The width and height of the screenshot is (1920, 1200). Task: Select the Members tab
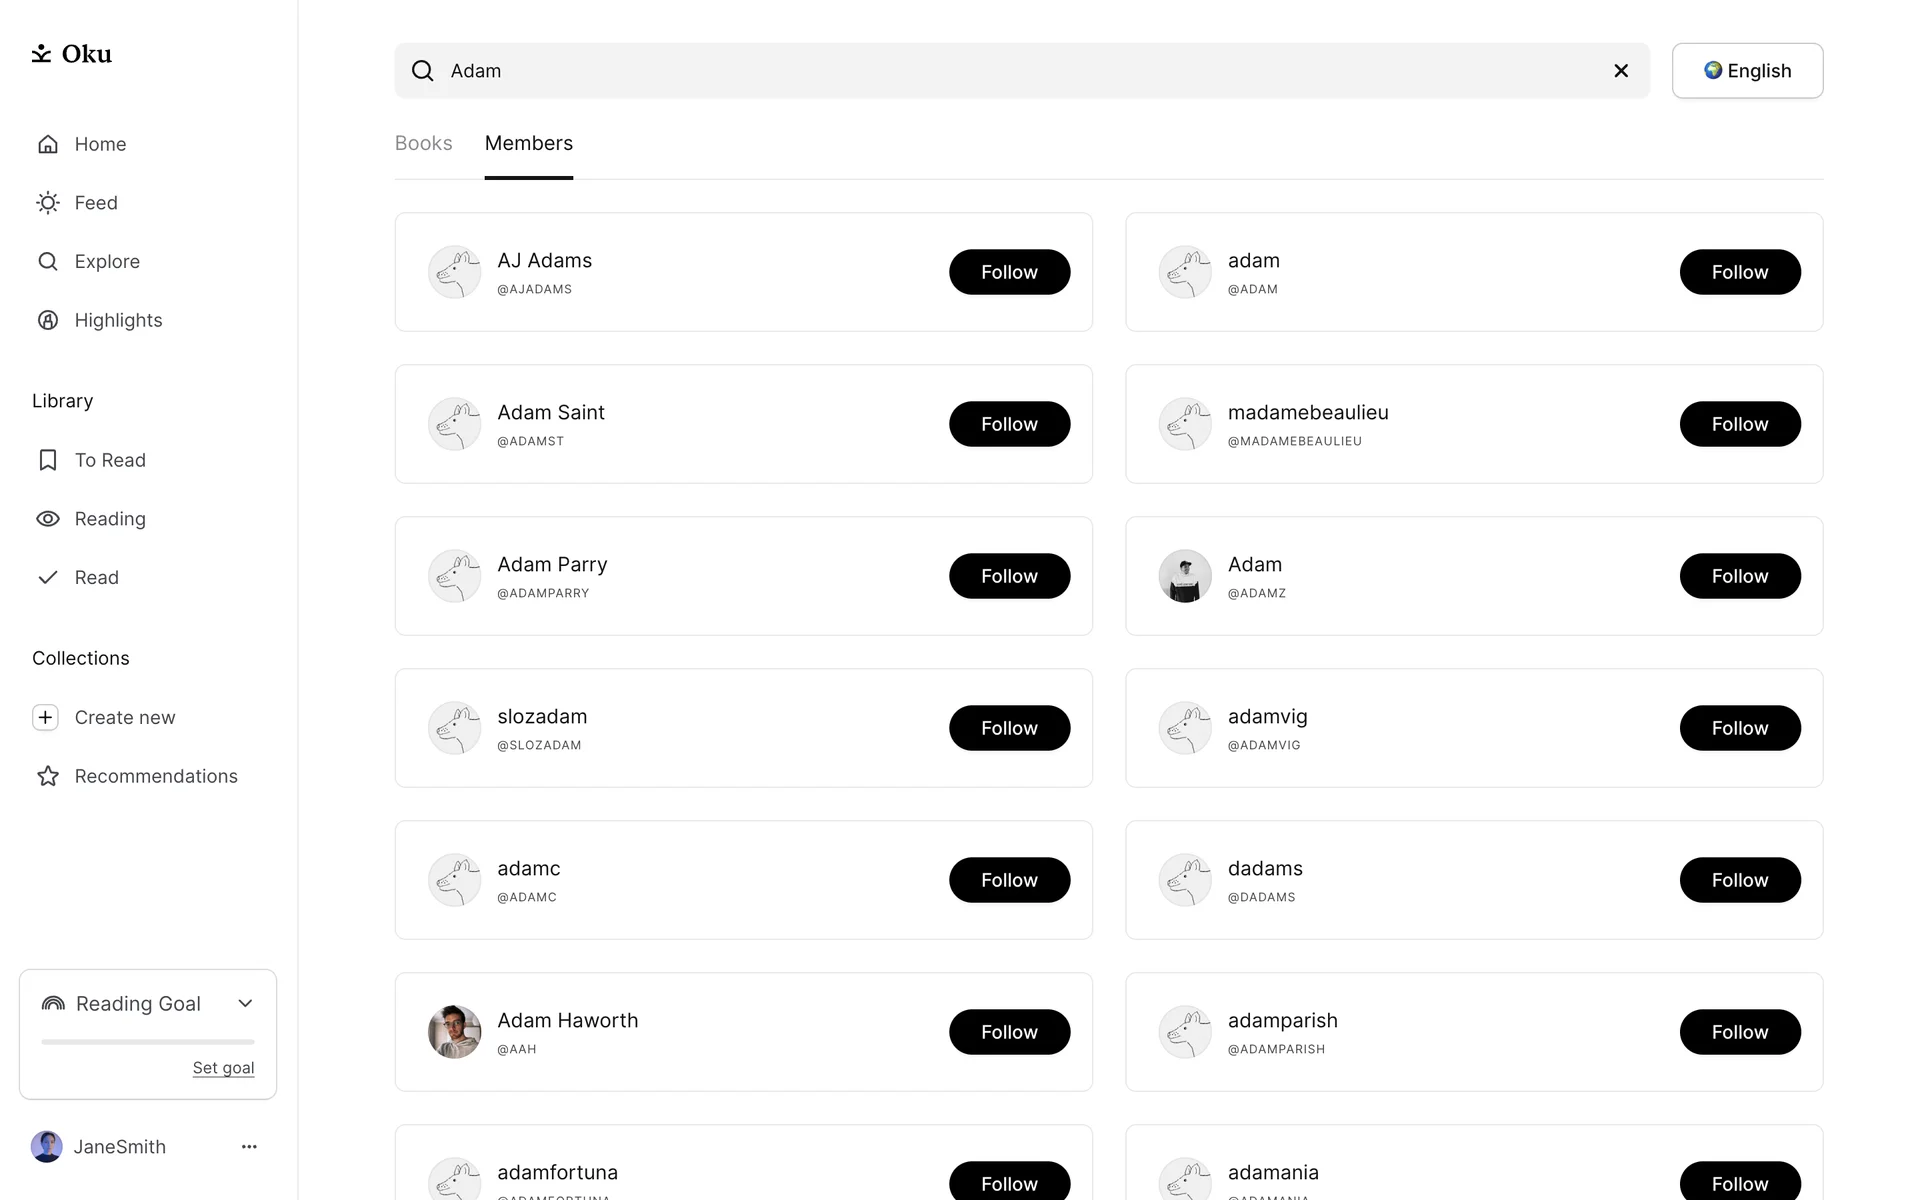[x=528, y=143]
